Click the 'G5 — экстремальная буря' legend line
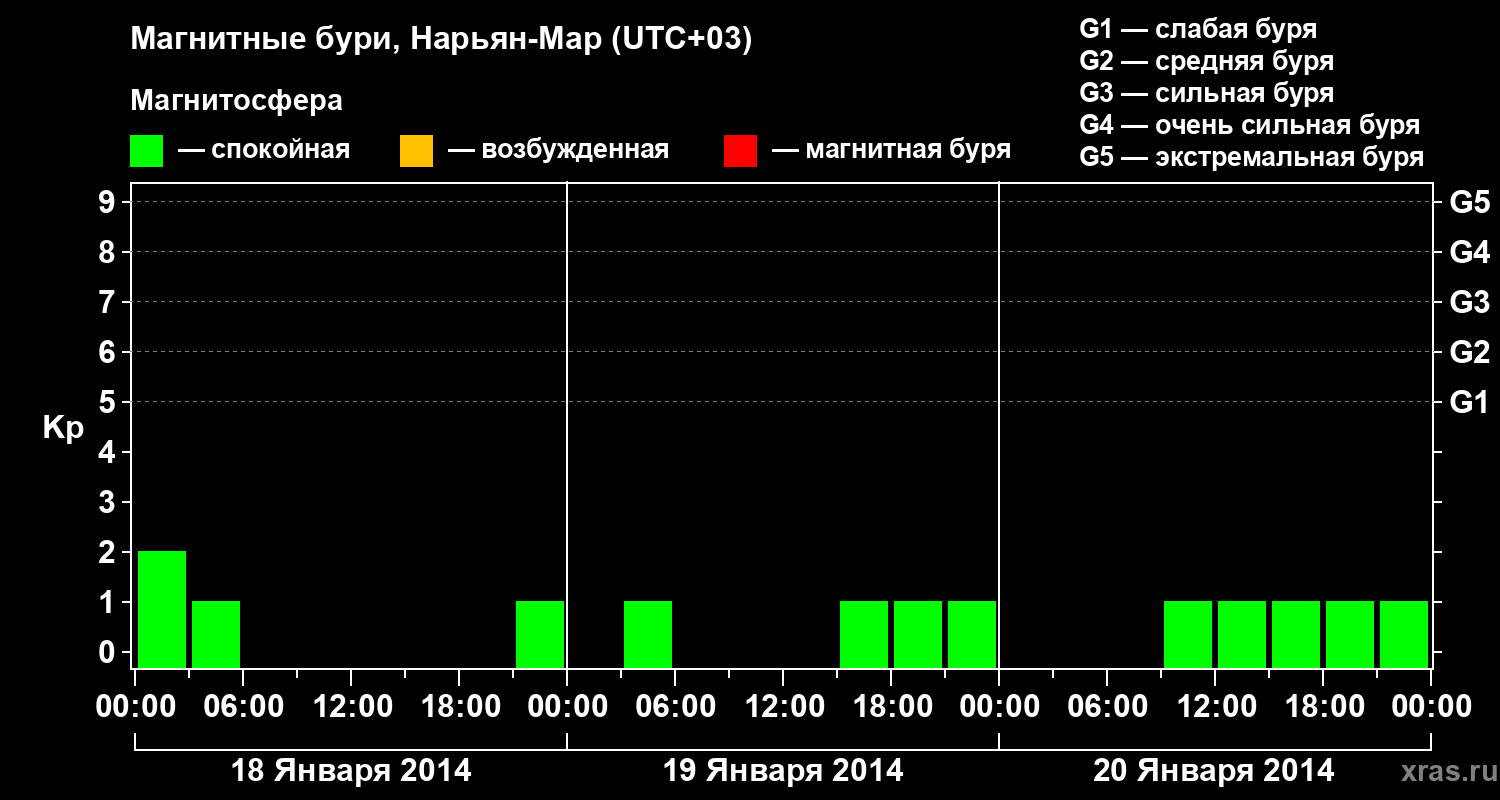This screenshot has width=1500, height=800. tap(1252, 157)
